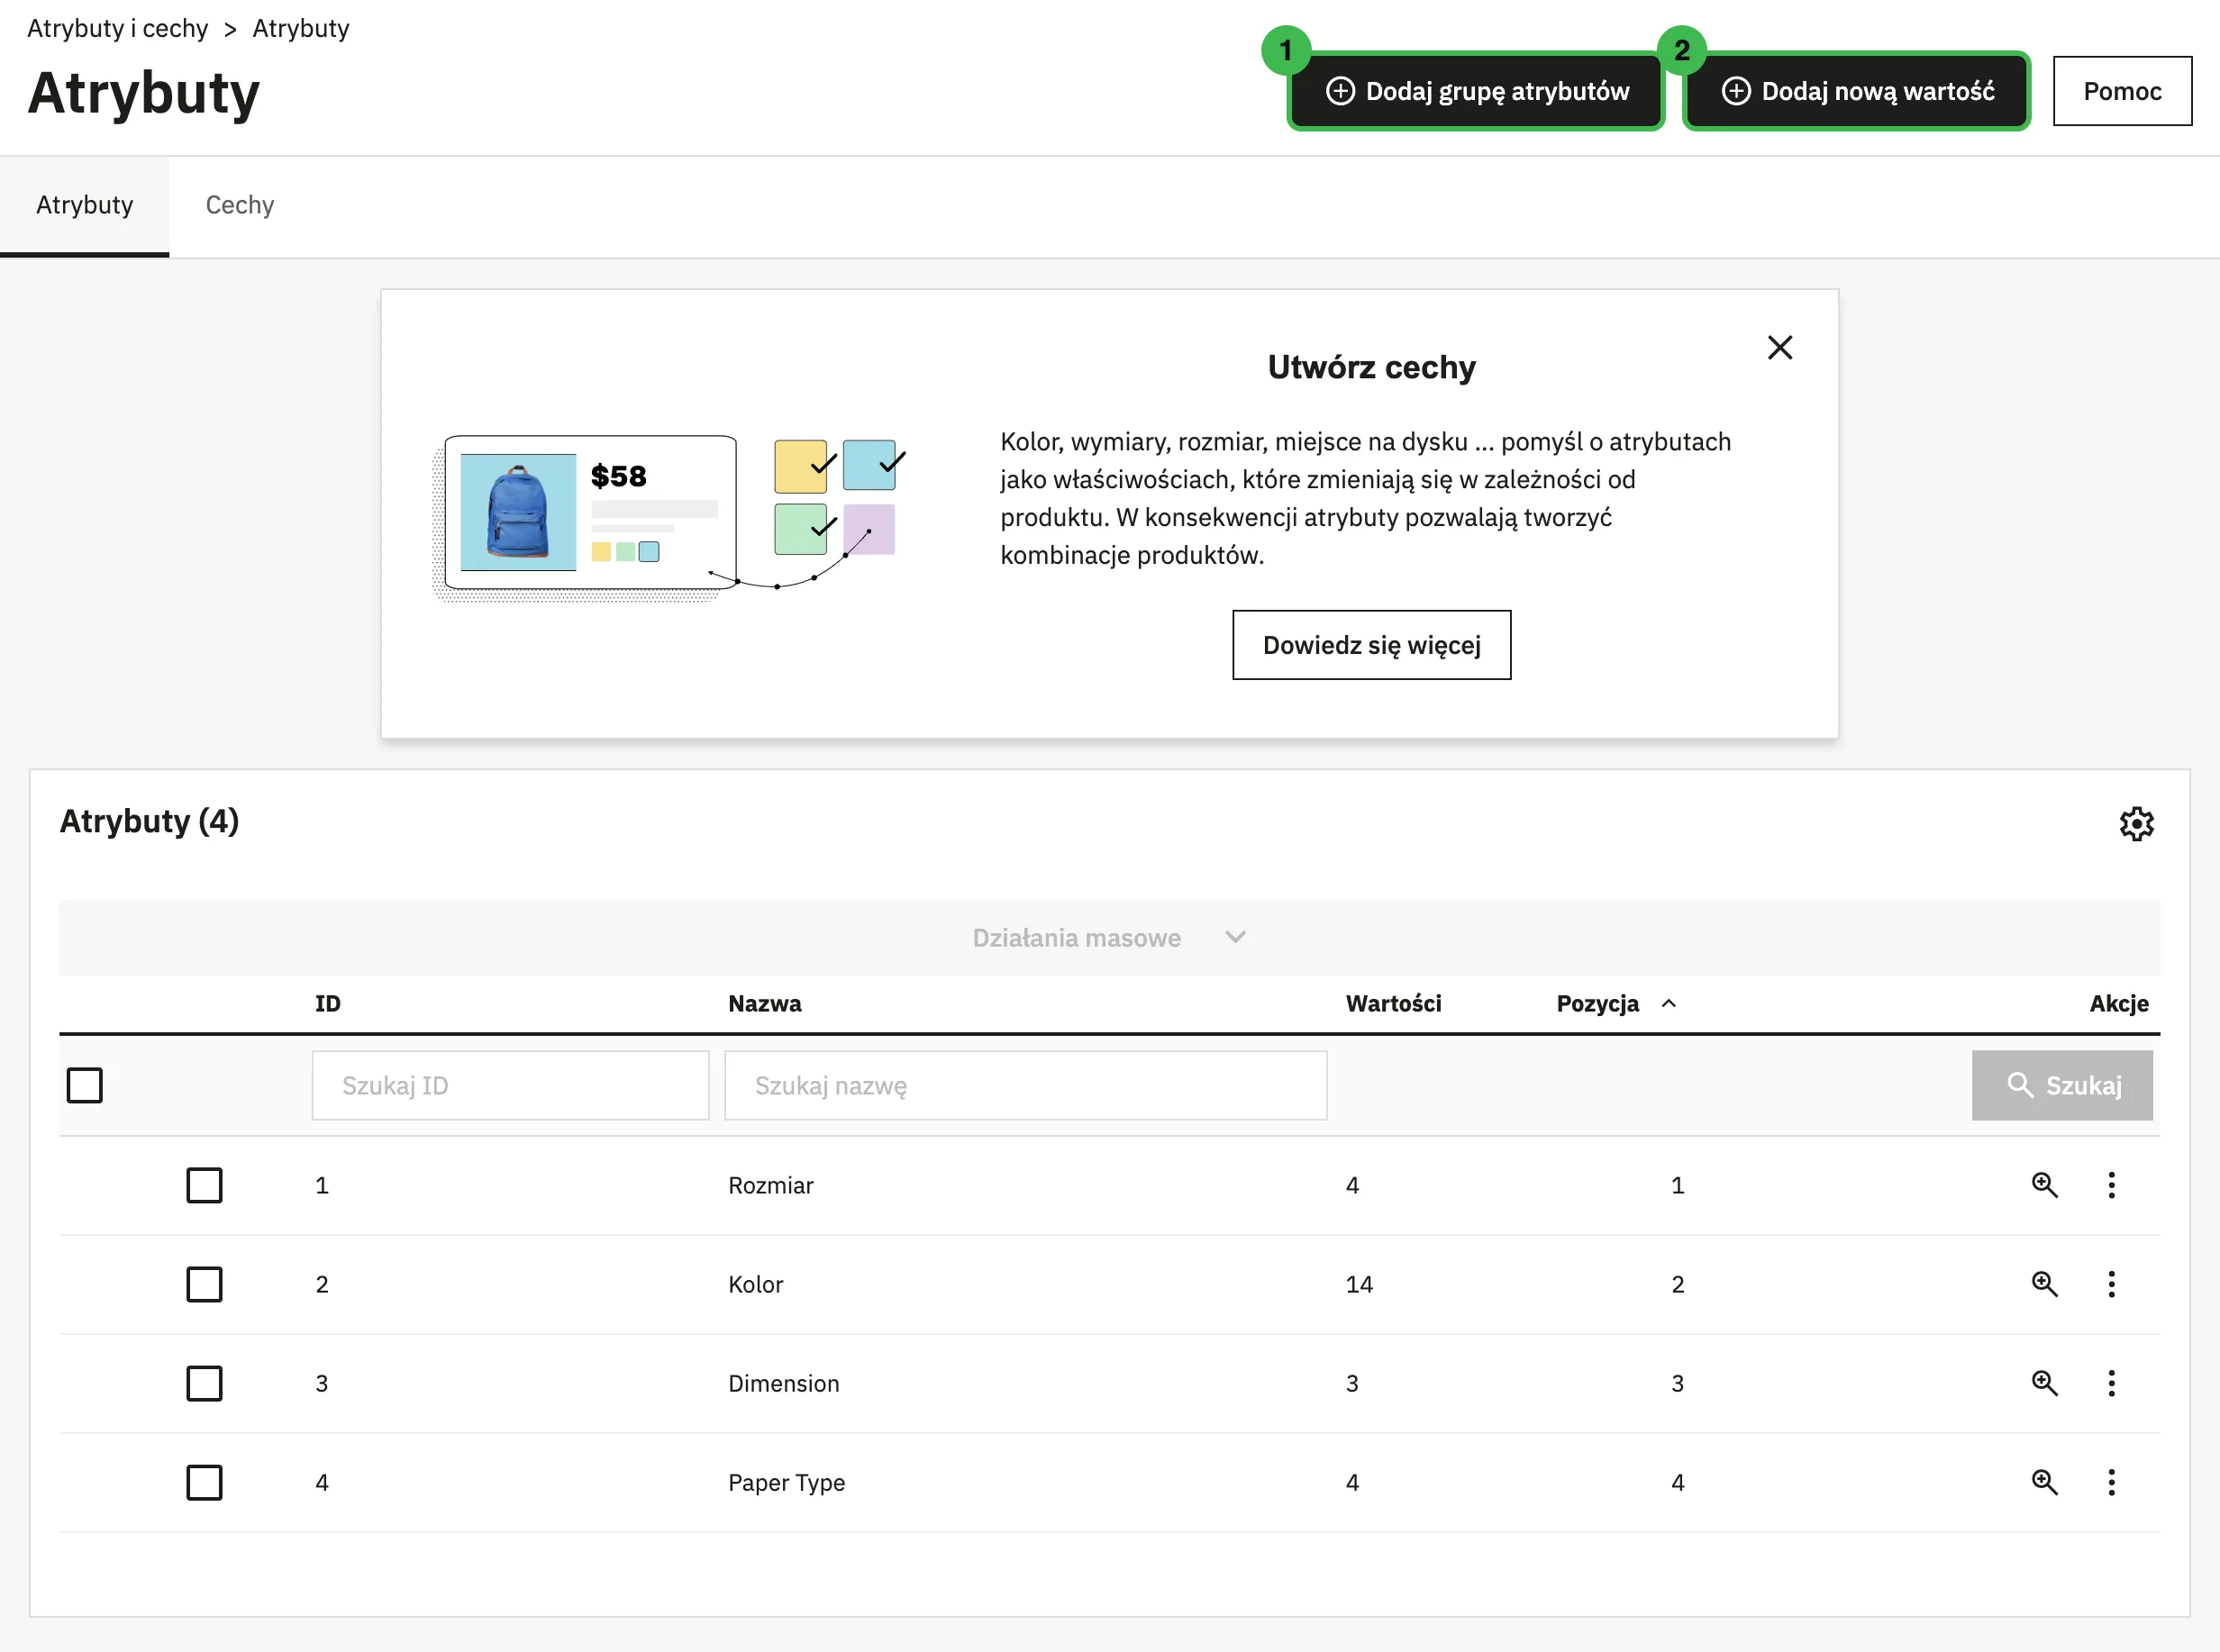Screen dimensions: 2220x1652
Task: Open more actions menu for Paper Type row
Action: click(2111, 1482)
